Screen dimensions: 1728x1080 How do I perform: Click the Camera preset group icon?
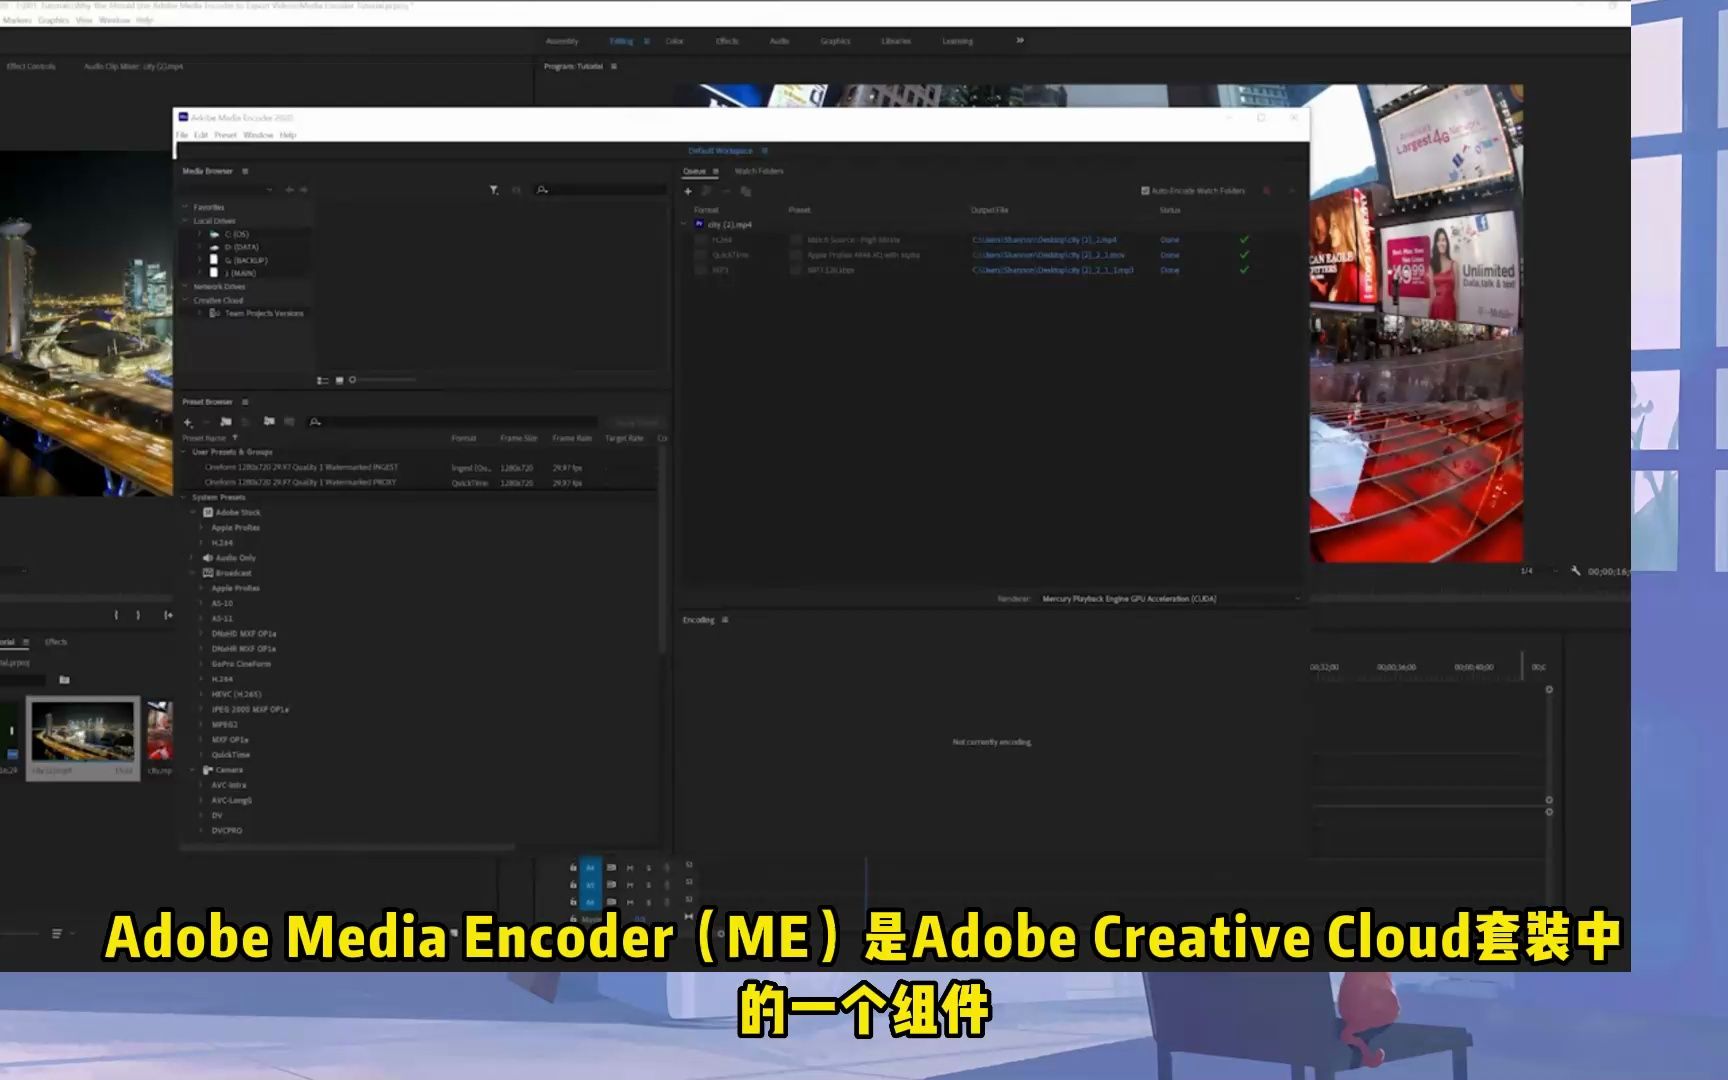208,770
